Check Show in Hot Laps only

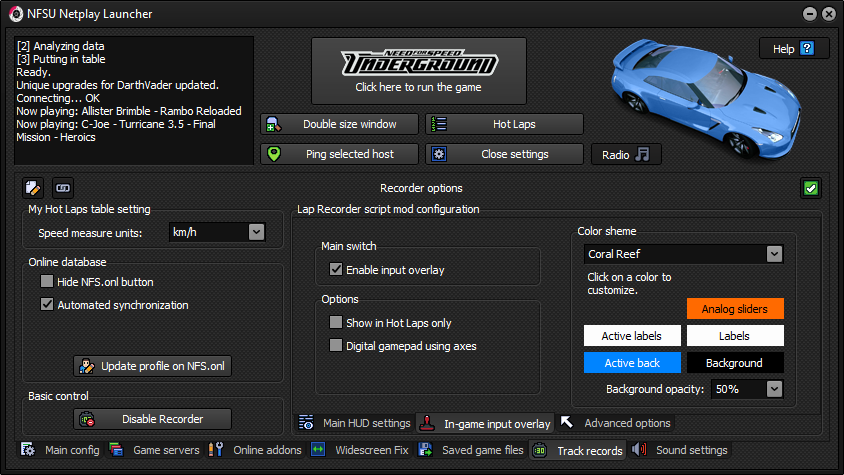336,323
